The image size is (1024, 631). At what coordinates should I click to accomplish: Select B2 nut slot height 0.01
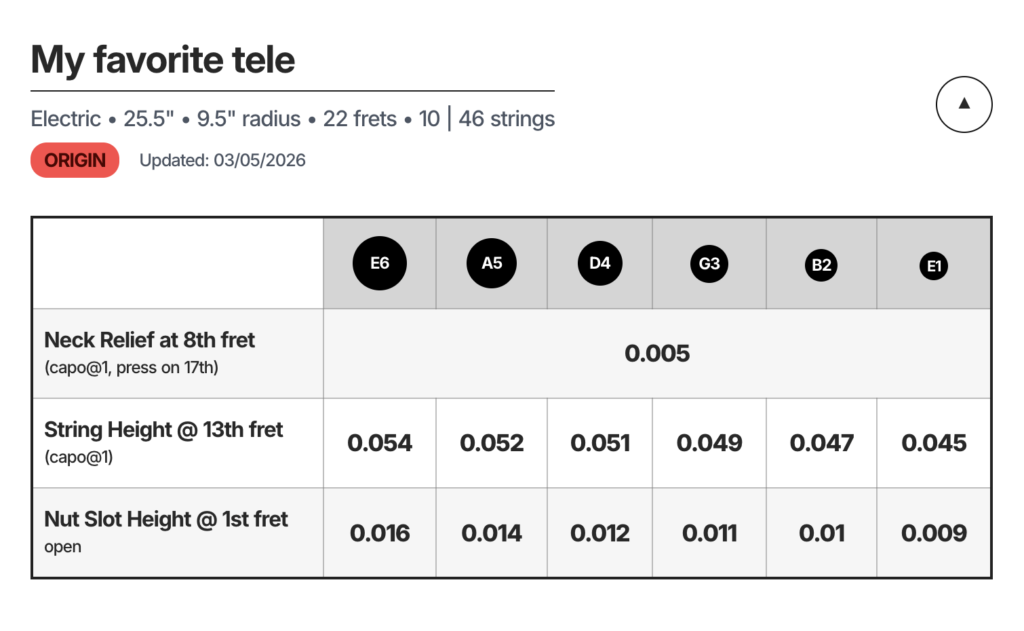(822, 533)
